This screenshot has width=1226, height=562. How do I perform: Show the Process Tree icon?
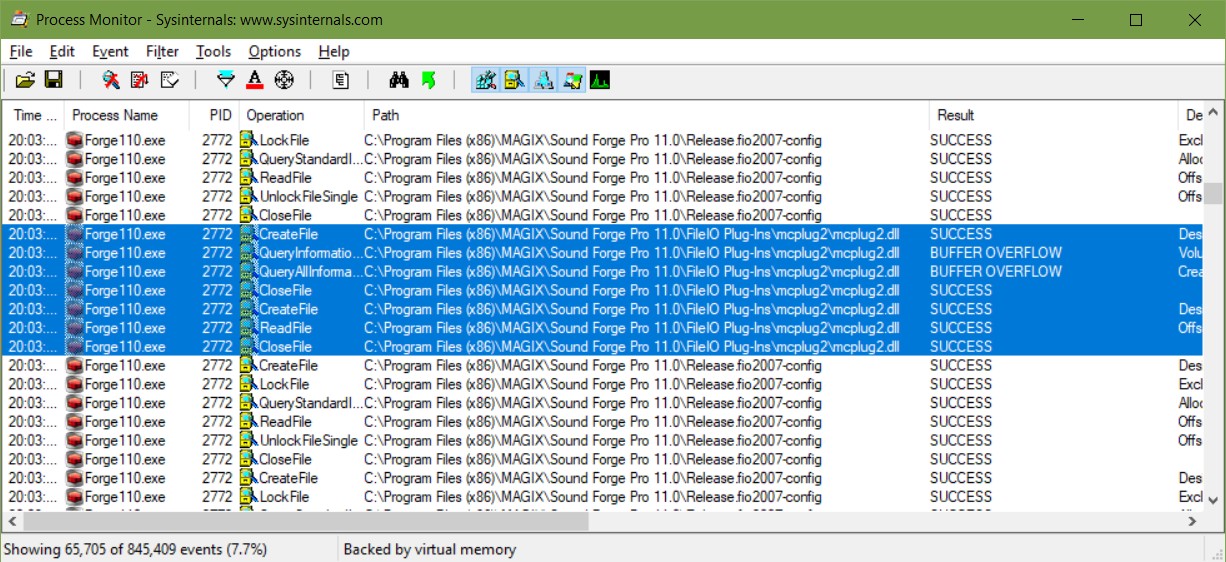pos(341,80)
